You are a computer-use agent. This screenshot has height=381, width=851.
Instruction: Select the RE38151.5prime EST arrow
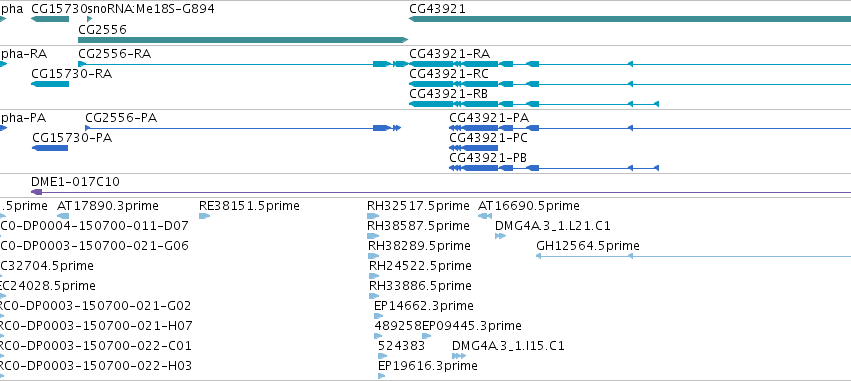click(x=204, y=216)
